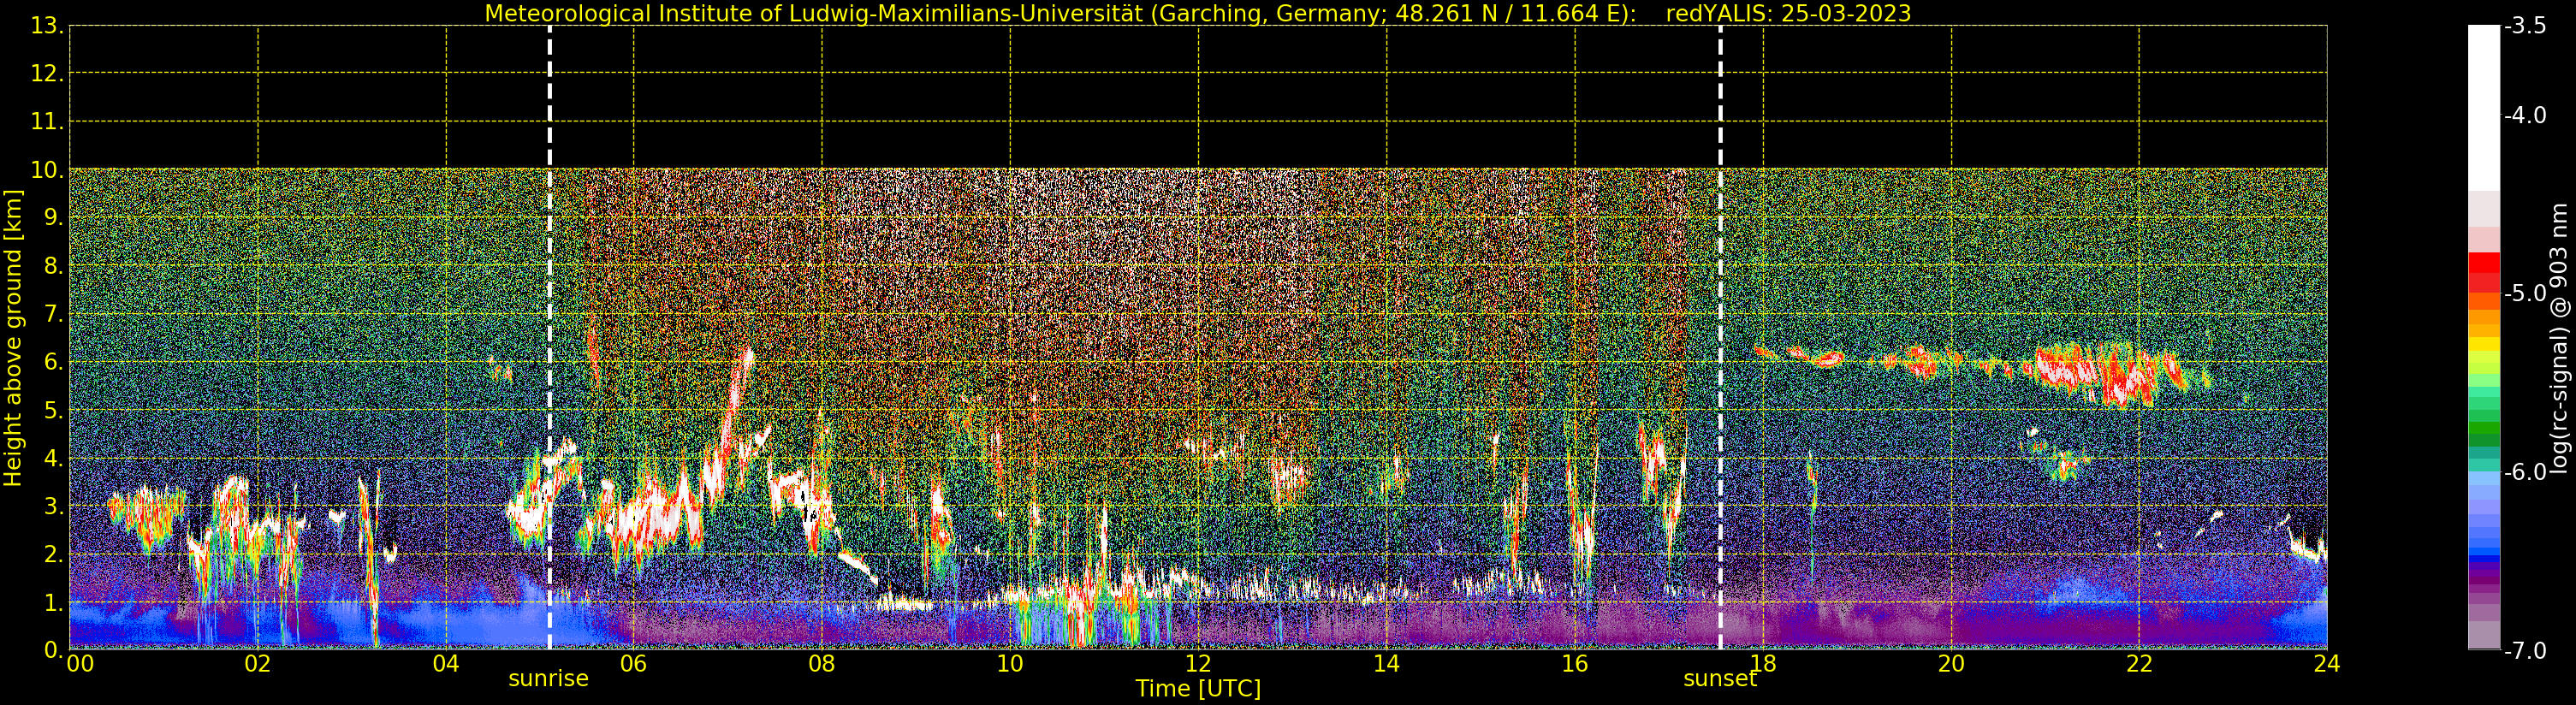Click the '18' time tick label
2576x705 pixels.
pyautogui.click(x=1763, y=664)
